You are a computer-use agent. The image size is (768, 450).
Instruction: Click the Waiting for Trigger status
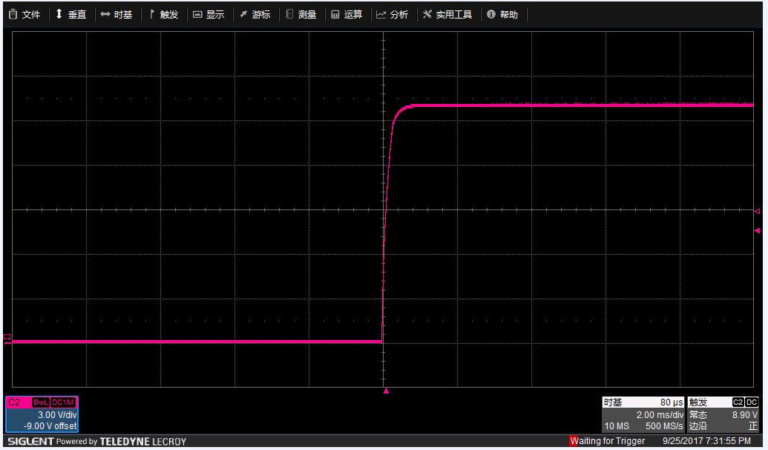pyautogui.click(x=609, y=441)
